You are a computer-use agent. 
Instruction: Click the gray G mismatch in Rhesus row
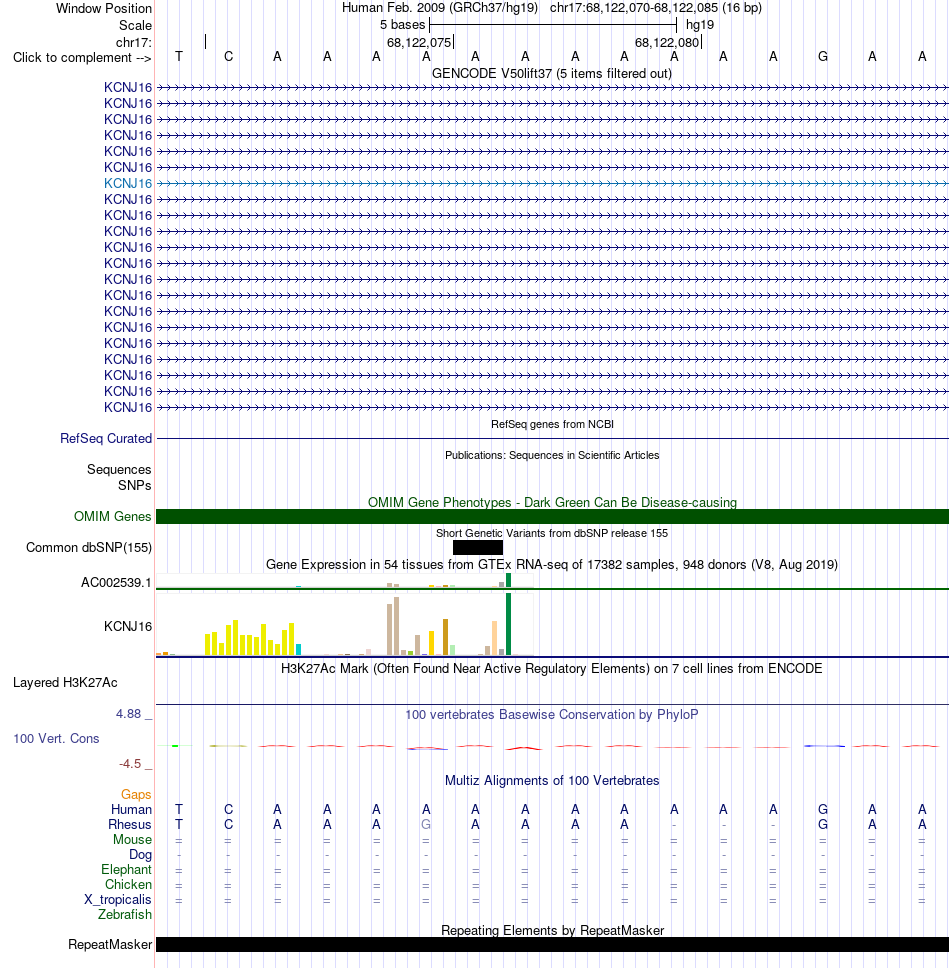(x=426, y=824)
